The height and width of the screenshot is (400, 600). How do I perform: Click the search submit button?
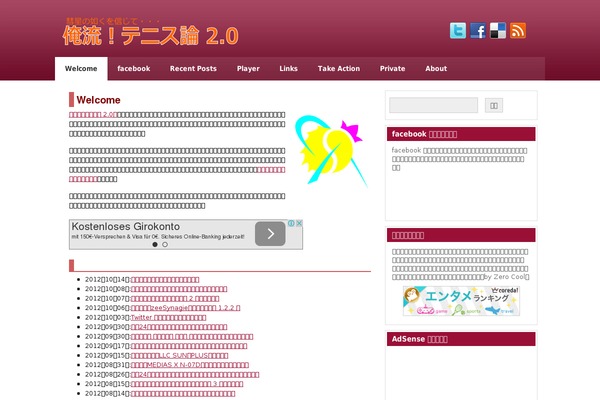494,105
